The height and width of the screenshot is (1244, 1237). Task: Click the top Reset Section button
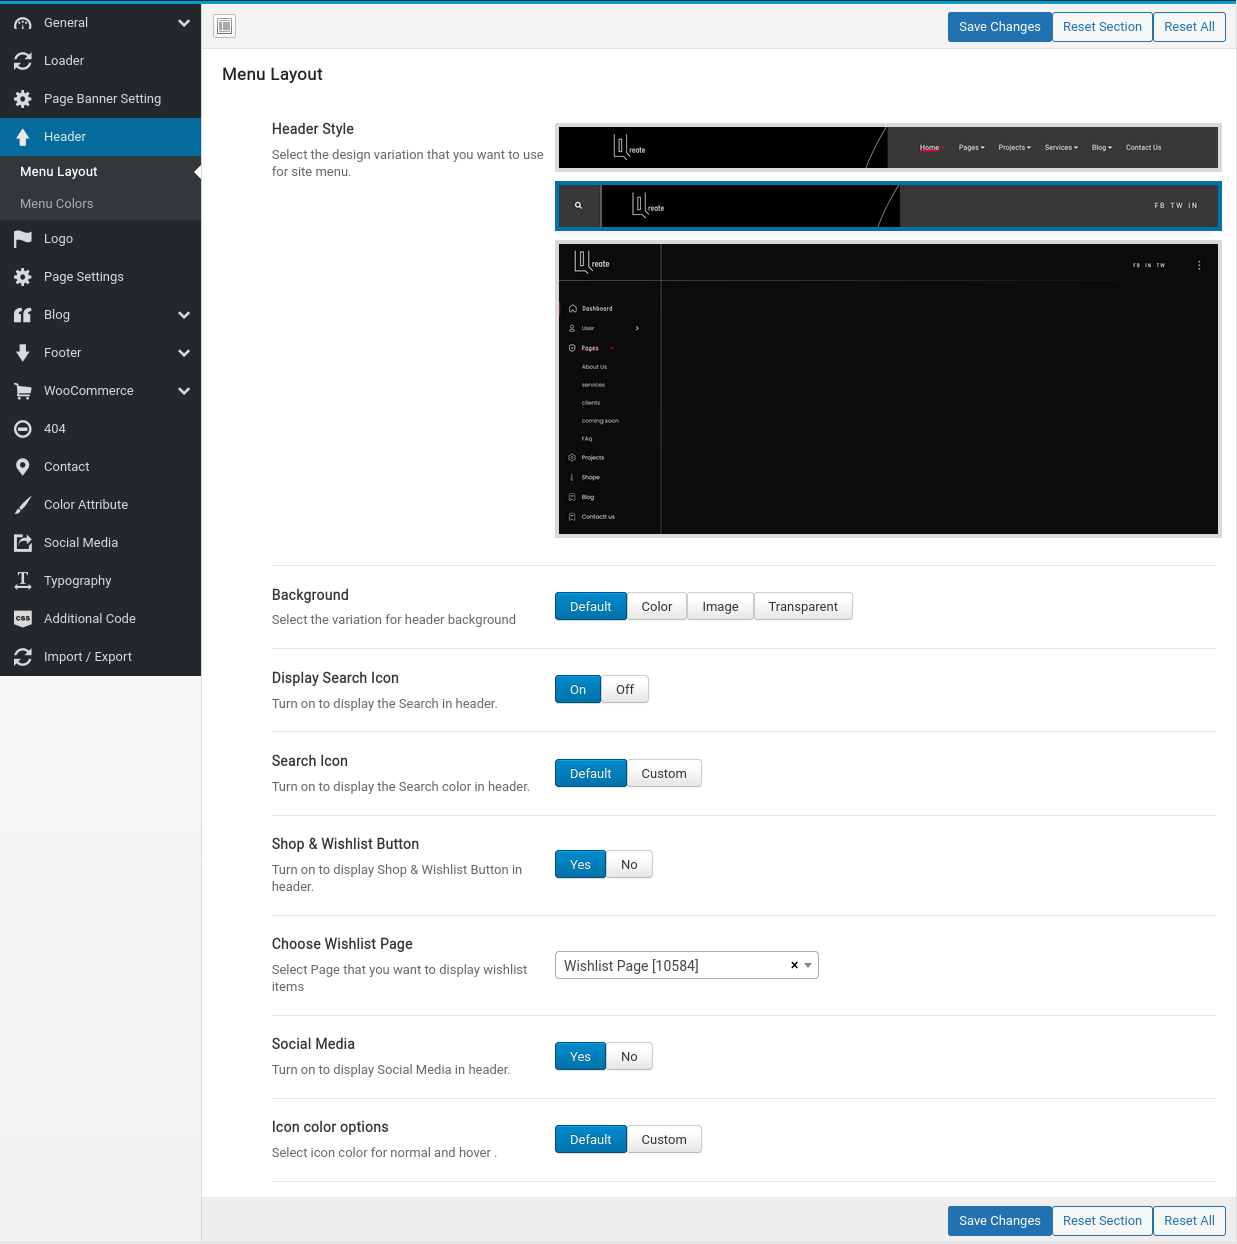[x=1102, y=27]
